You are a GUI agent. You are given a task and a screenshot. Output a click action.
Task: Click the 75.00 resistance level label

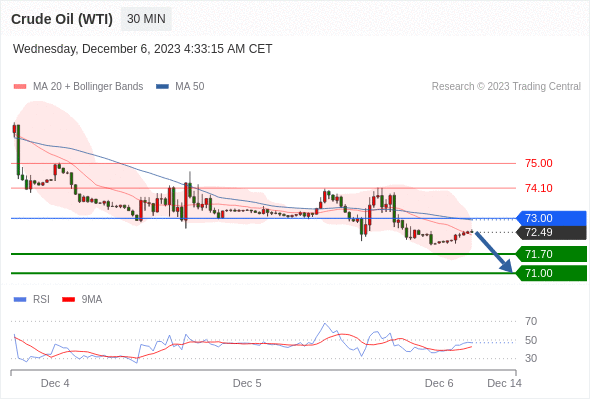click(x=539, y=163)
